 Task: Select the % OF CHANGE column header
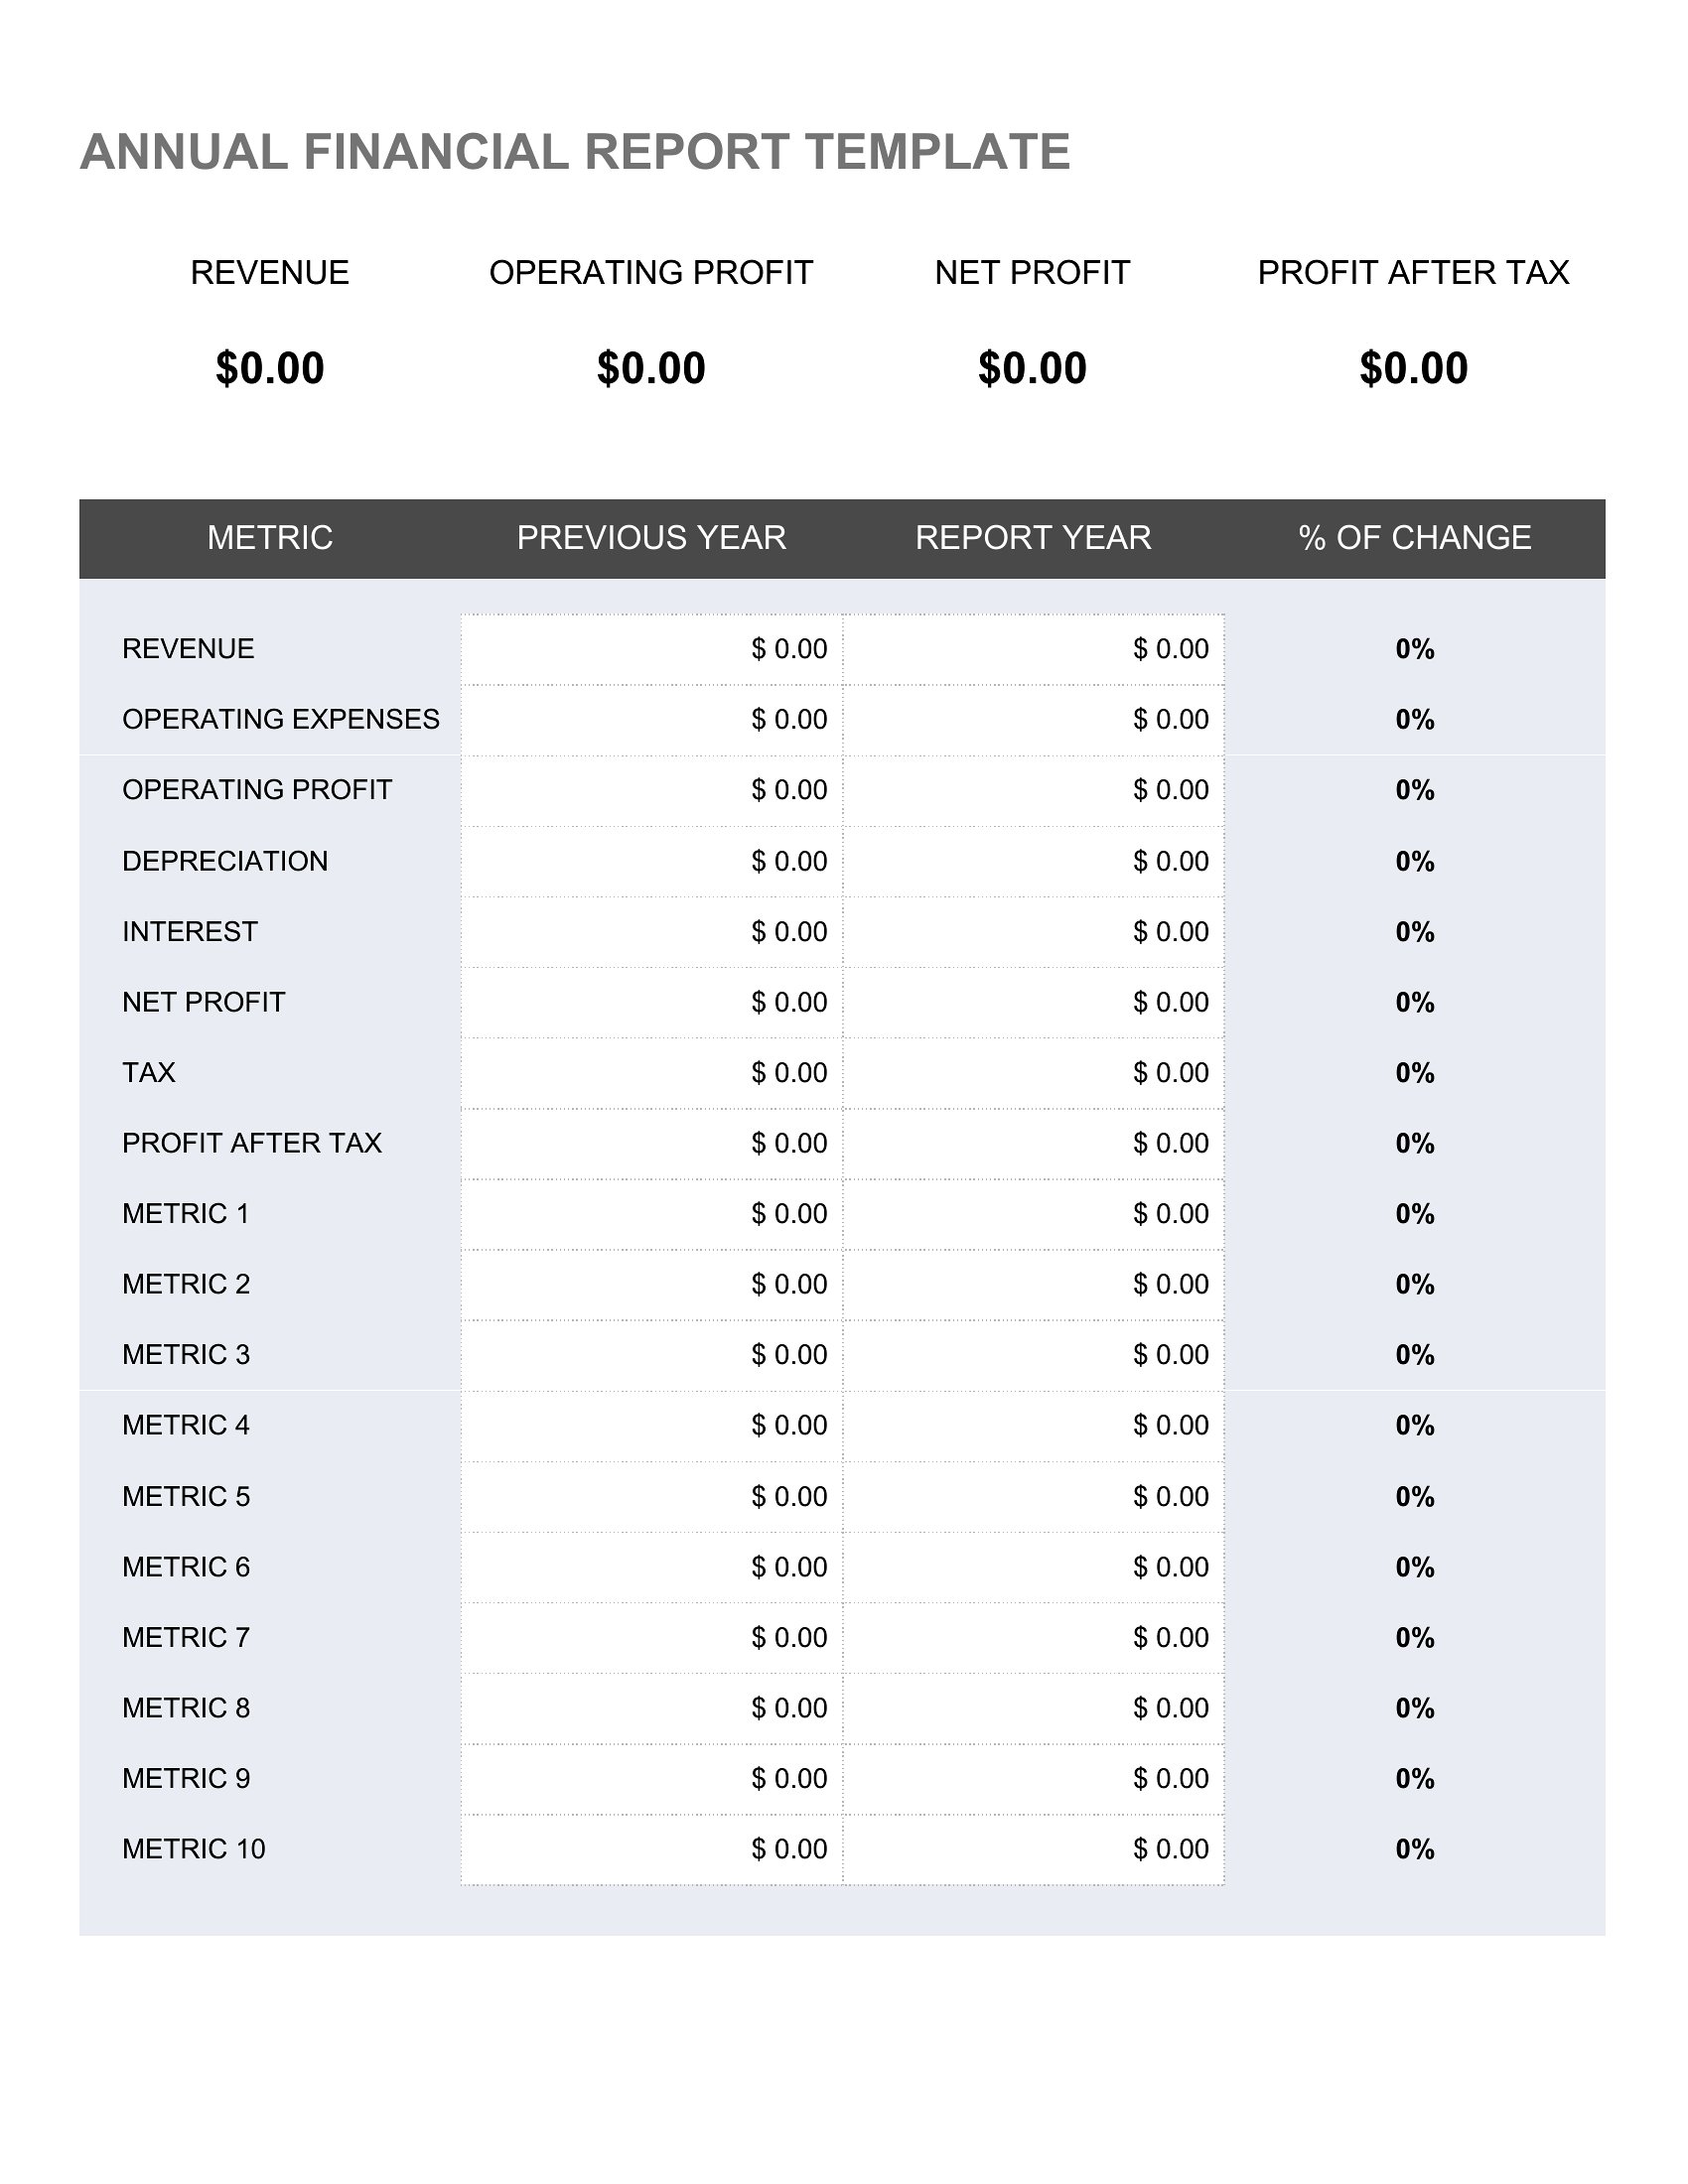(x=1415, y=538)
